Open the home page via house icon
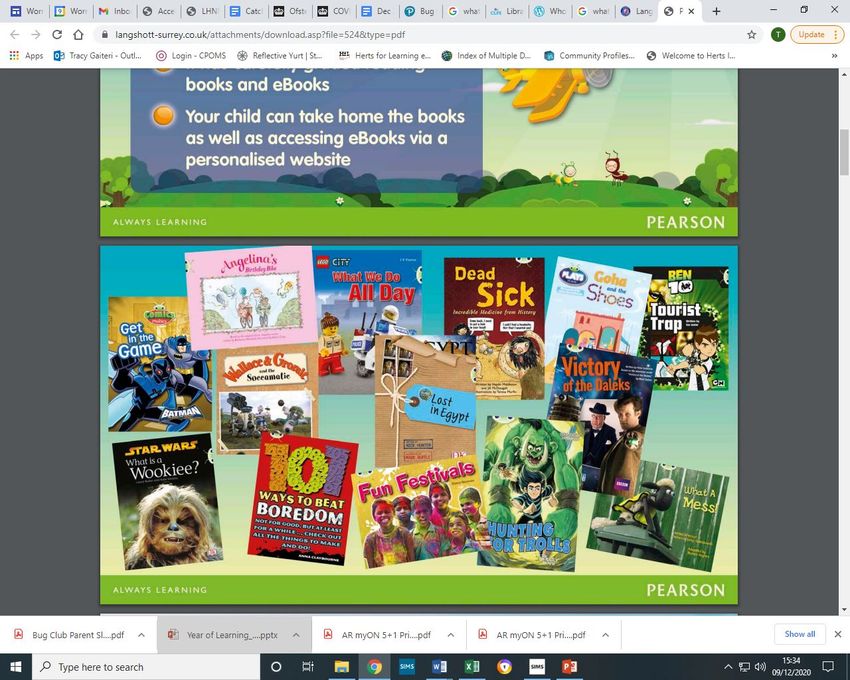850x680 pixels. pos(79,35)
